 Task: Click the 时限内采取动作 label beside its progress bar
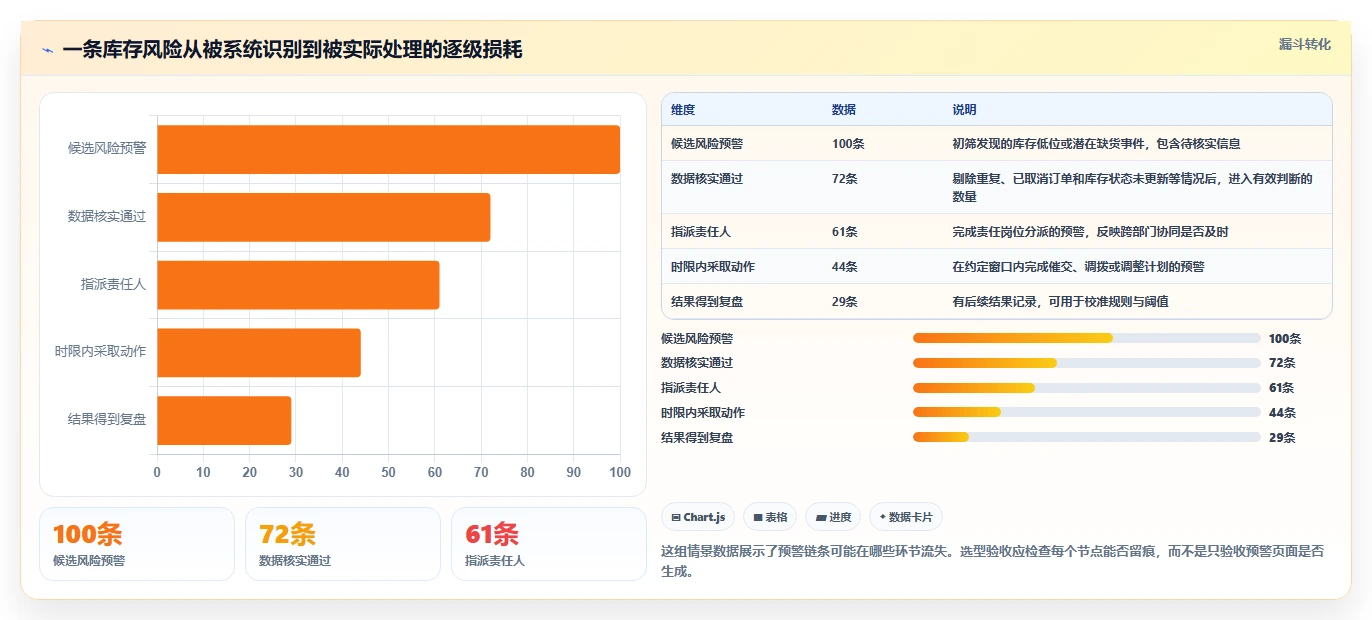point(703,413)
